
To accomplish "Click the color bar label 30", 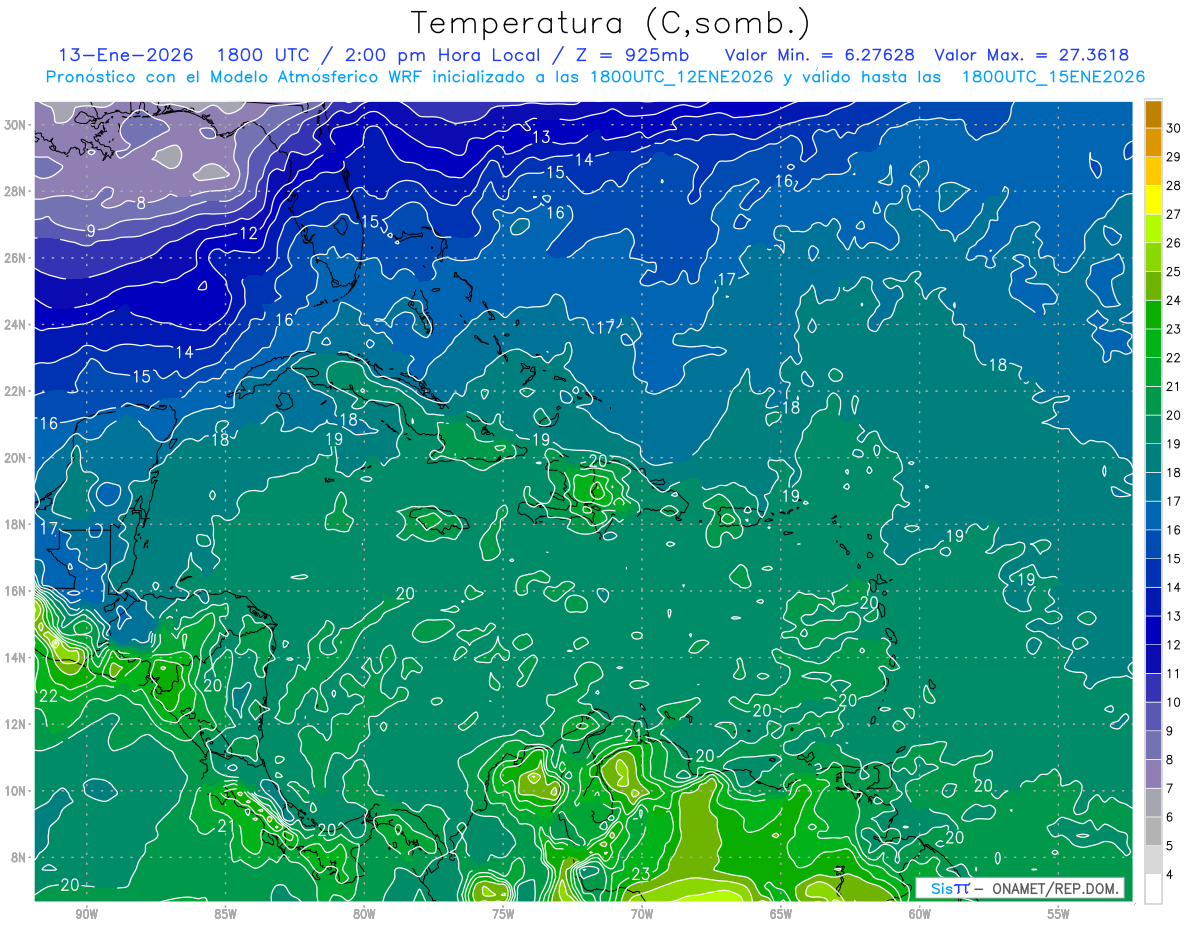I will 1174,127.
